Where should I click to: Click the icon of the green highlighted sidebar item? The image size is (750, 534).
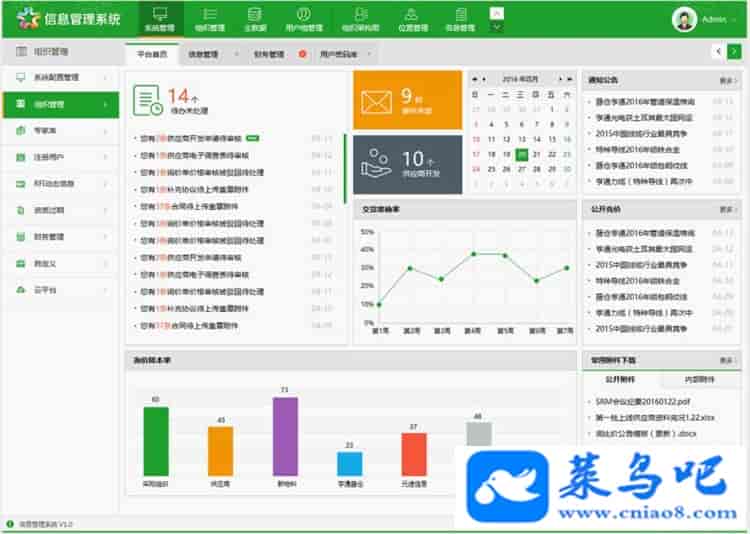[21, 104]
